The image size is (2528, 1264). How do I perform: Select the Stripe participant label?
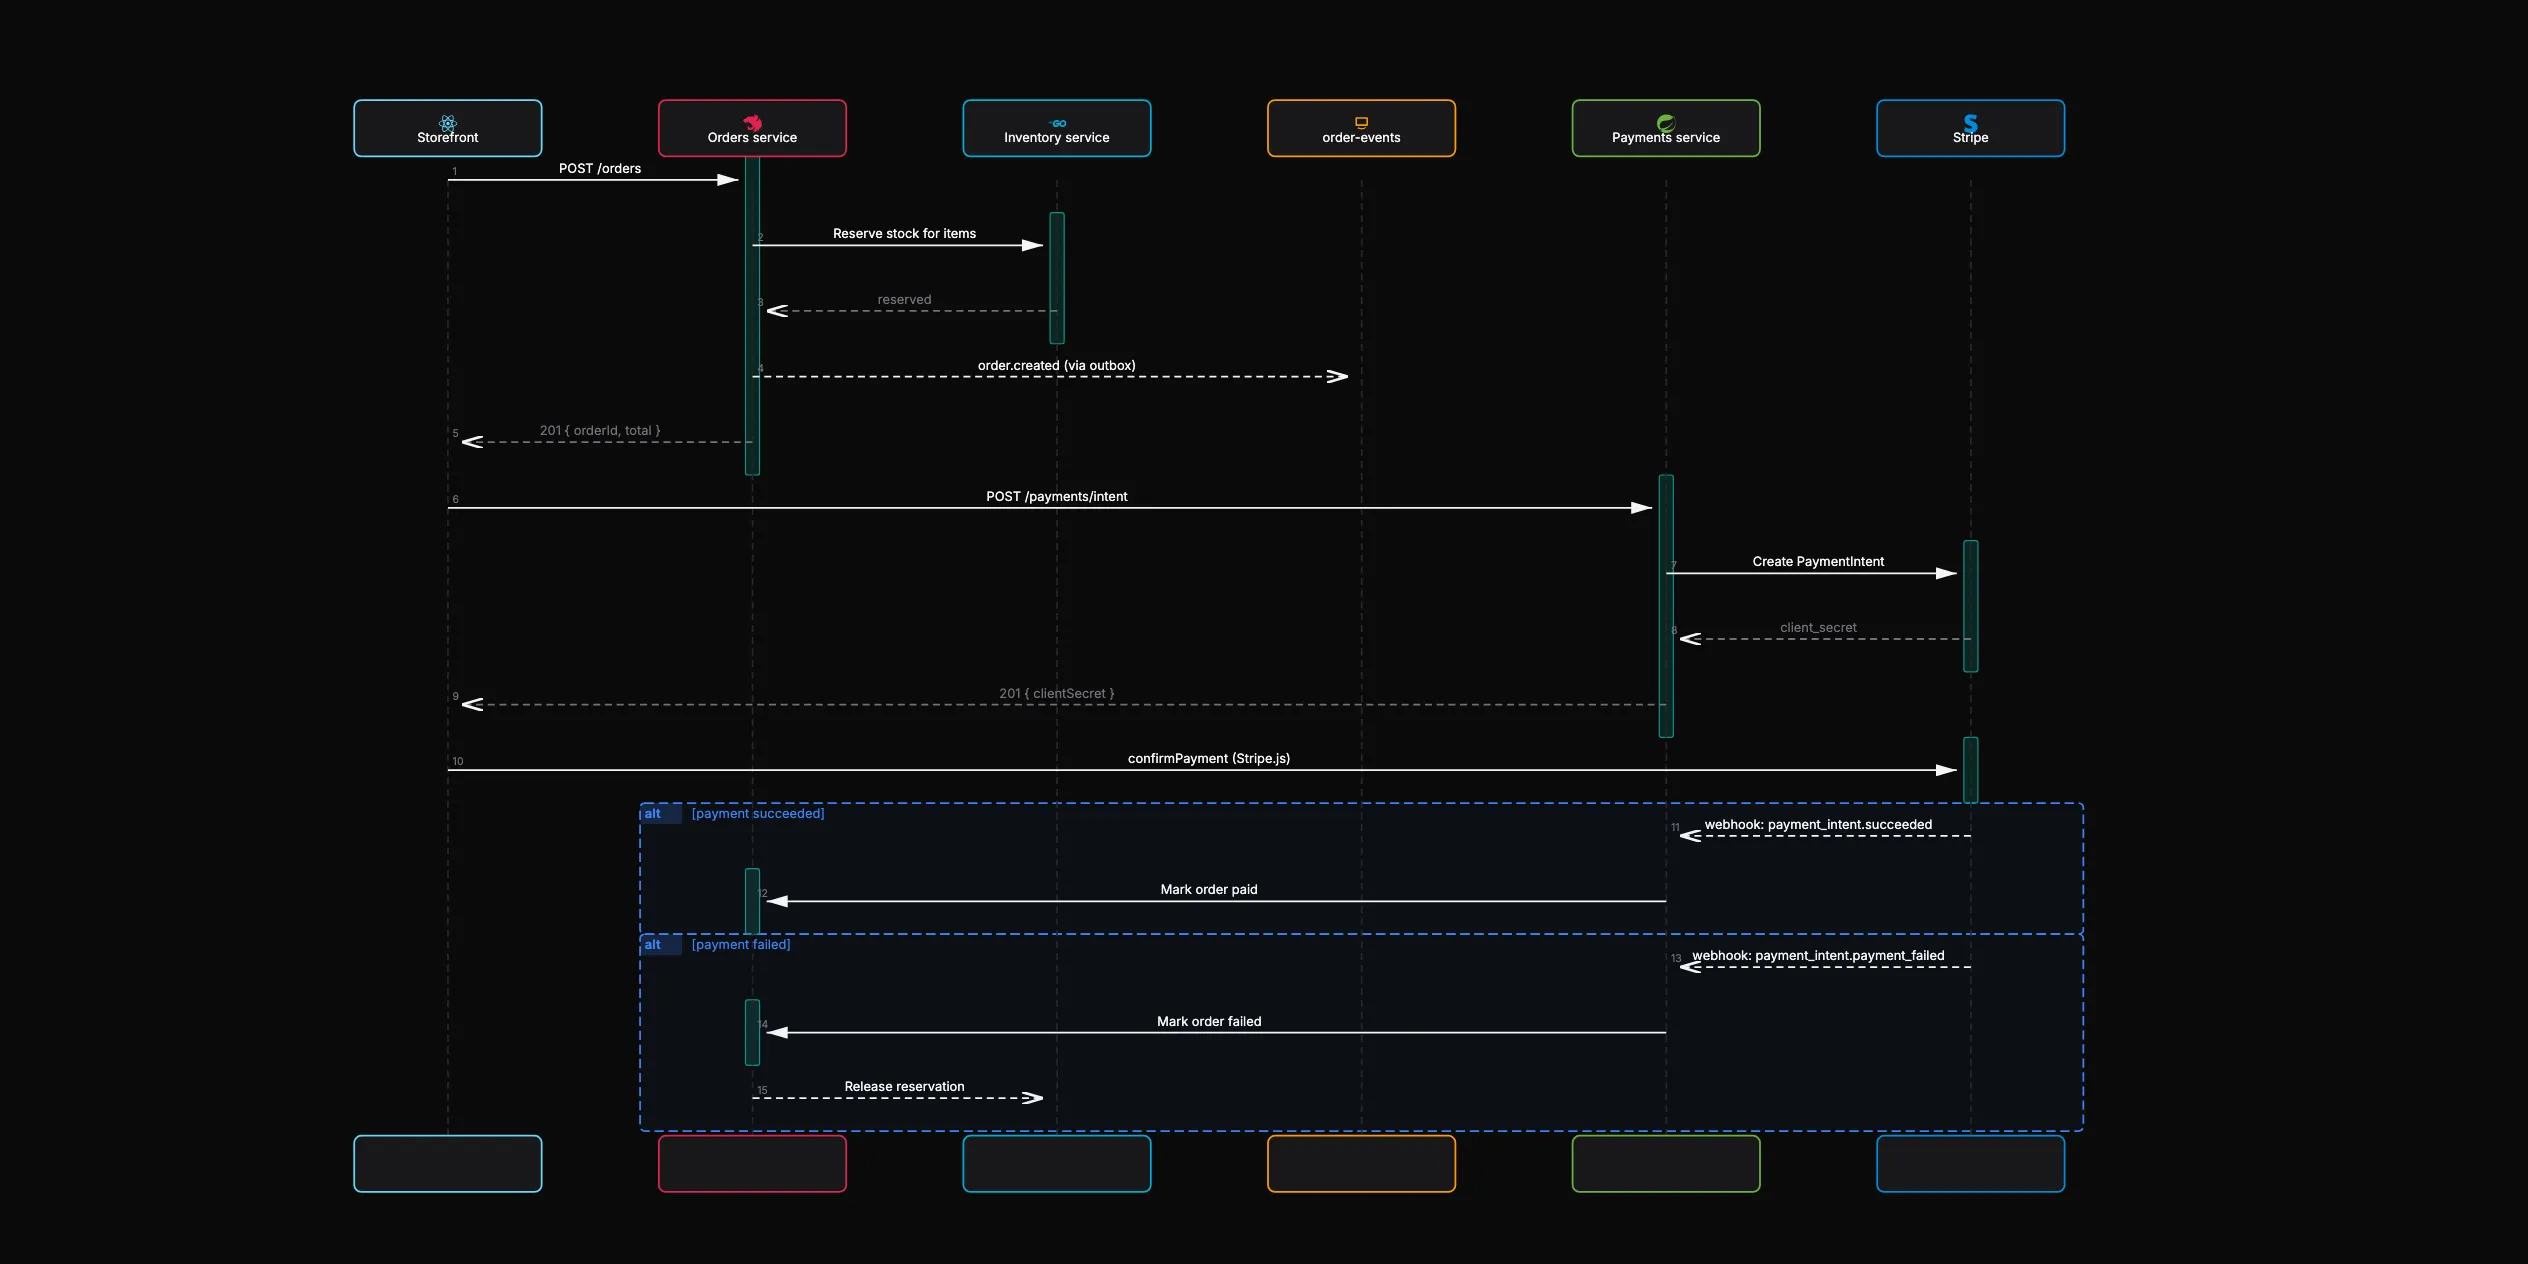click(x=1970, y=138)
